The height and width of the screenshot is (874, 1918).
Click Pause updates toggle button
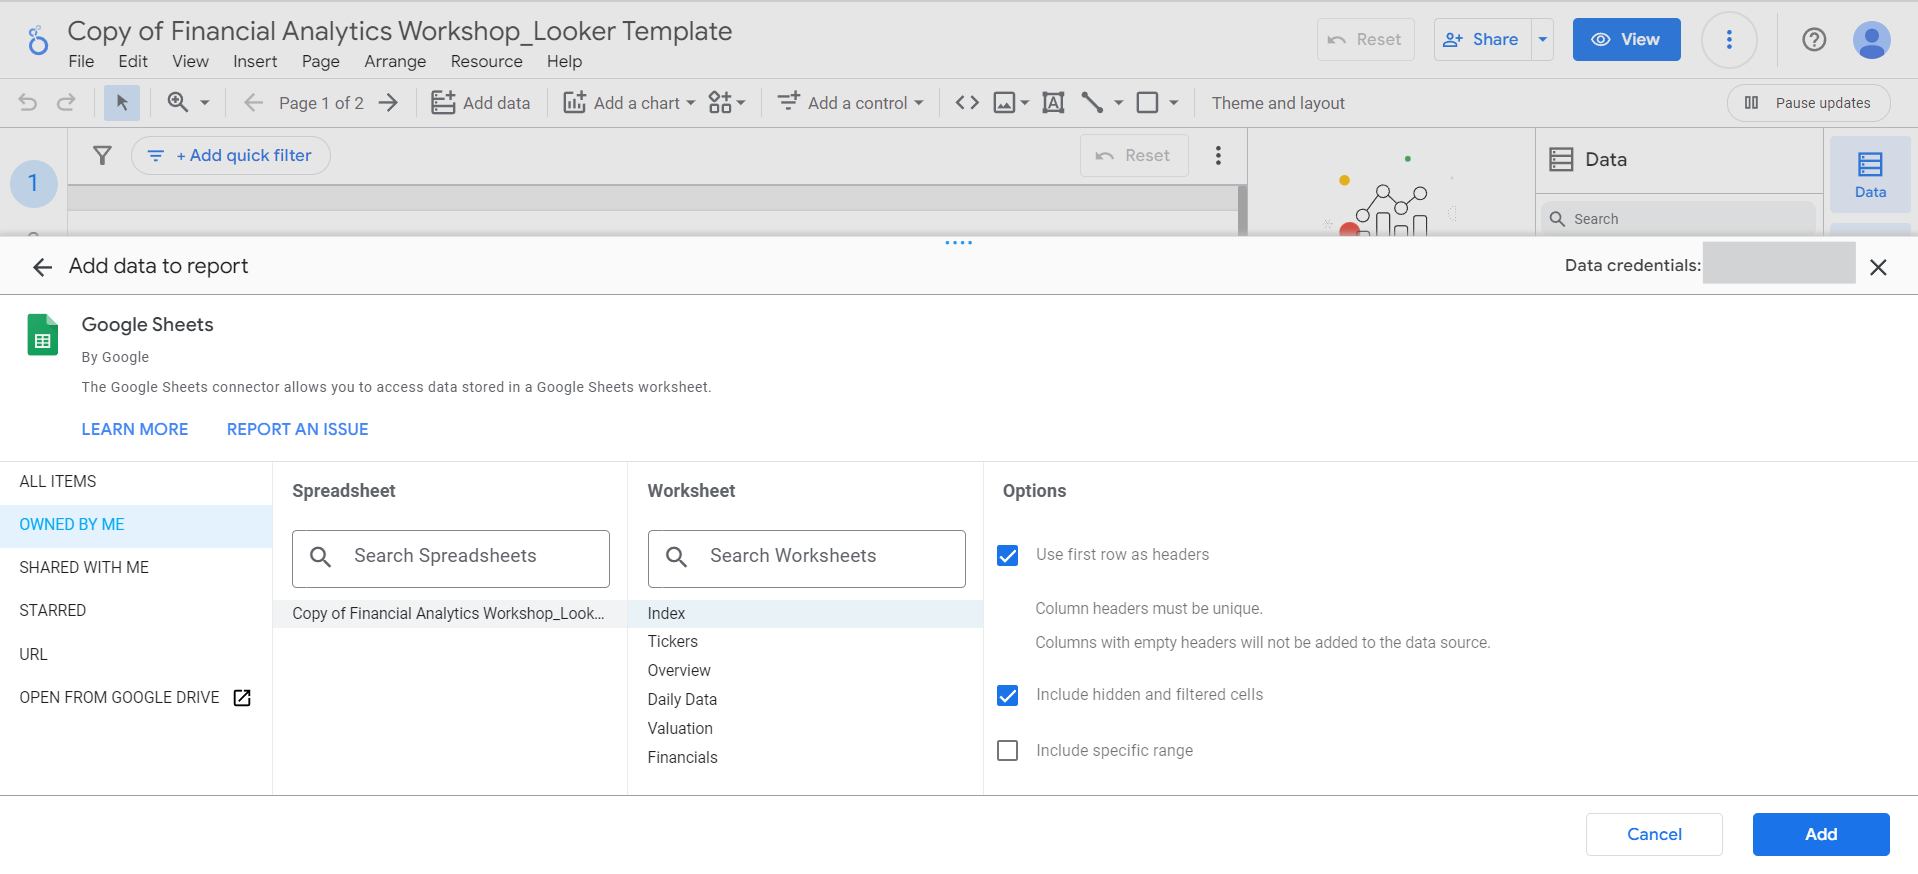1808,103
